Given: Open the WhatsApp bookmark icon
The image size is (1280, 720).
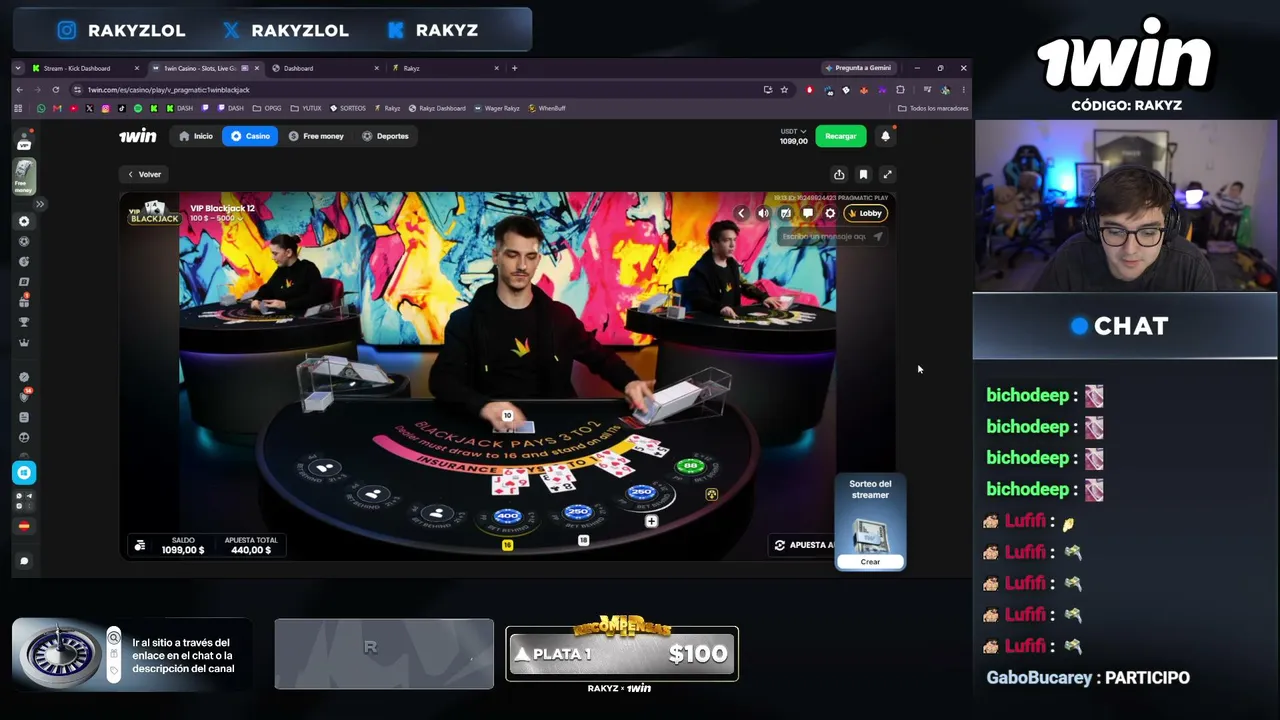Looking at the screenshot, I should coord(41,108).
